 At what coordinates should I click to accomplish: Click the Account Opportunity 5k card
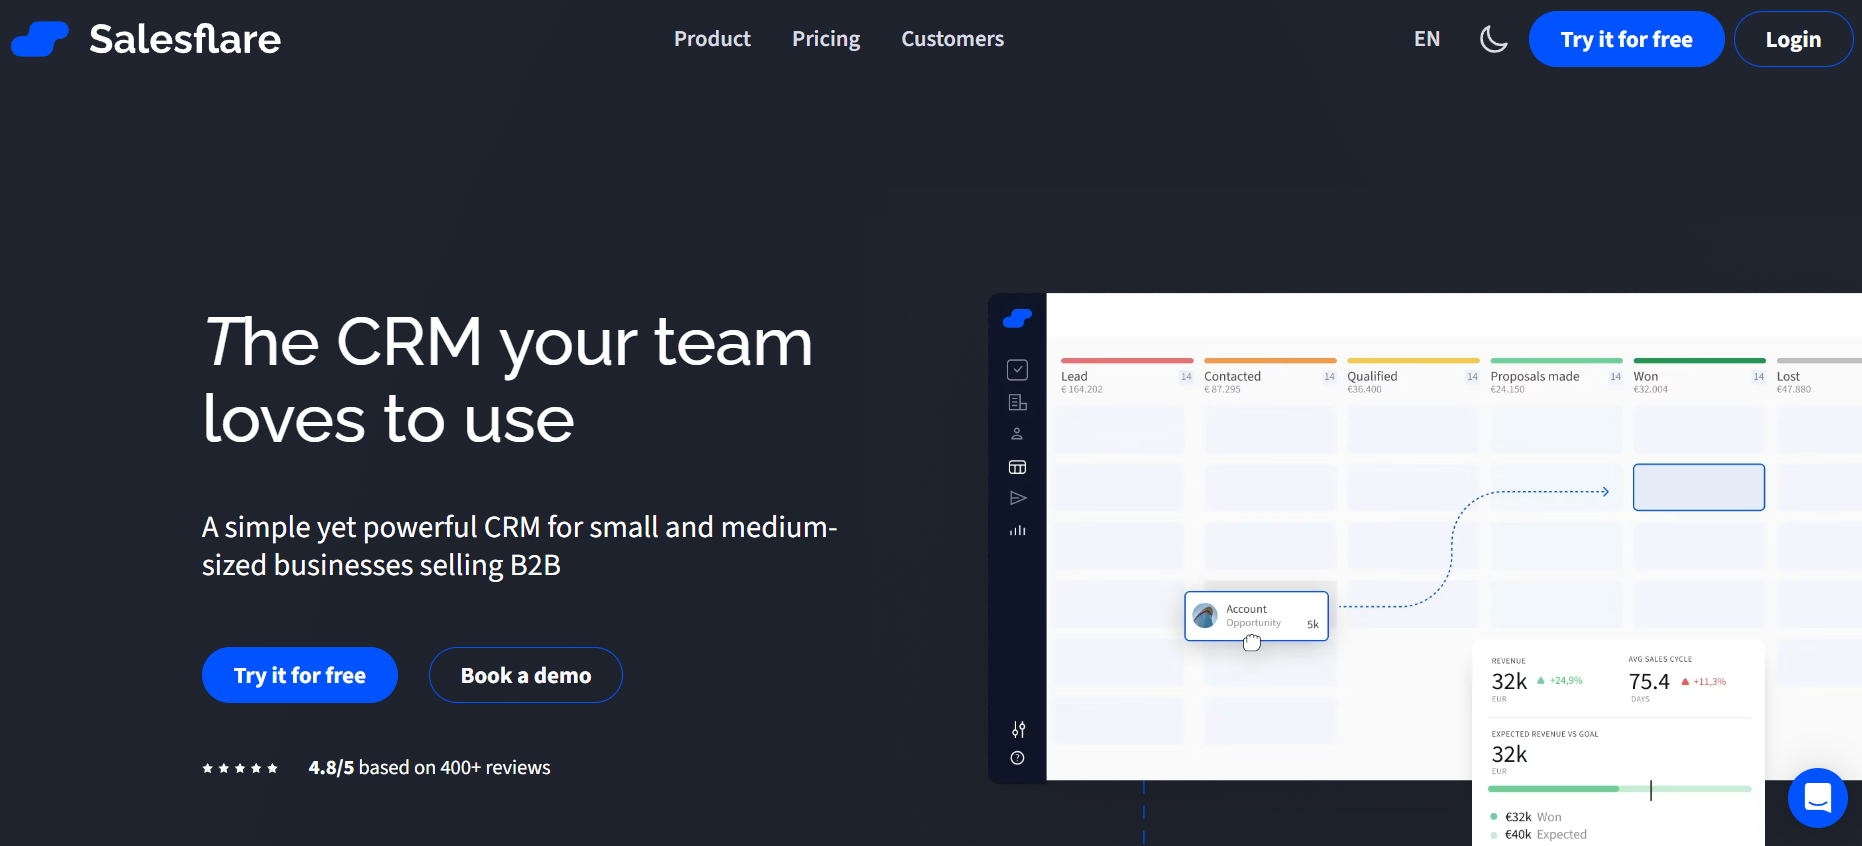tap(1257, 616)
